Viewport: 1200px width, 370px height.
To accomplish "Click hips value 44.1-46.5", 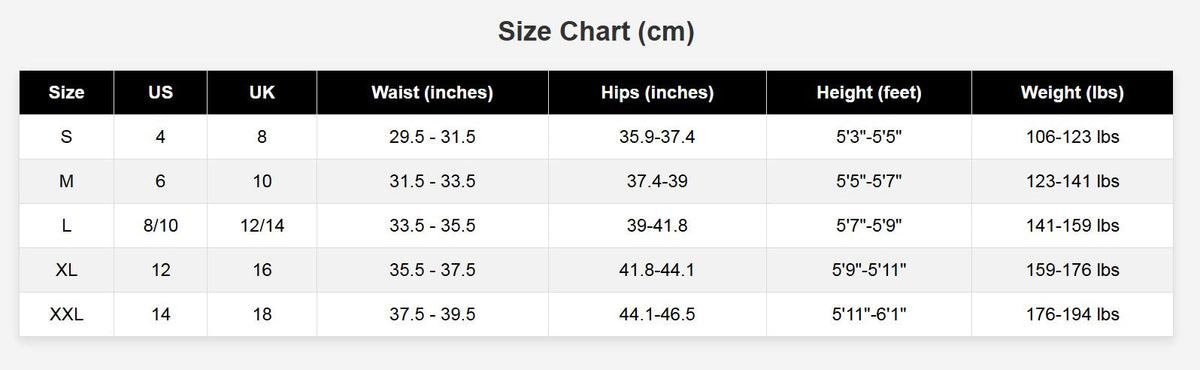I will point(657,315).
